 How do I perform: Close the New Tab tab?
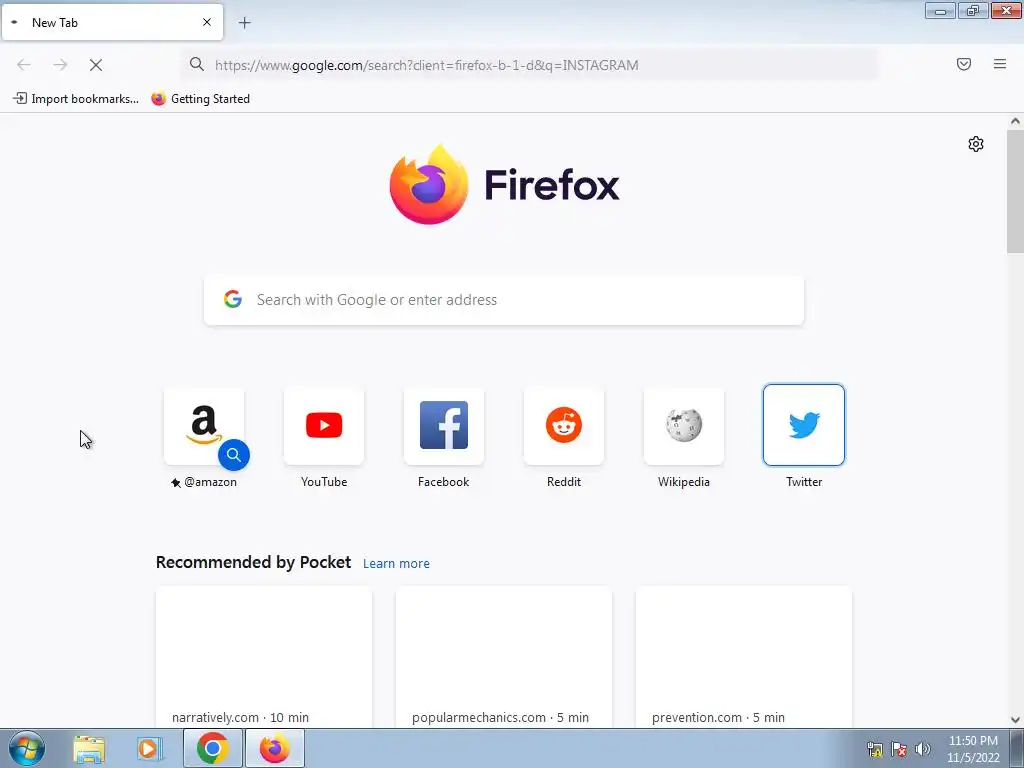pos(207,22)
